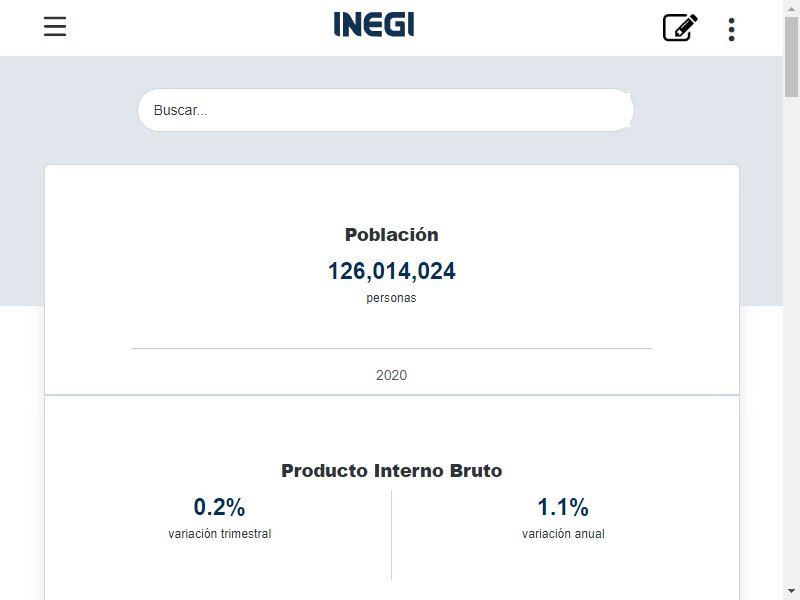800x600 pixels.
Task: Click the 1.1% annual variation value
Action: (563, 507)
